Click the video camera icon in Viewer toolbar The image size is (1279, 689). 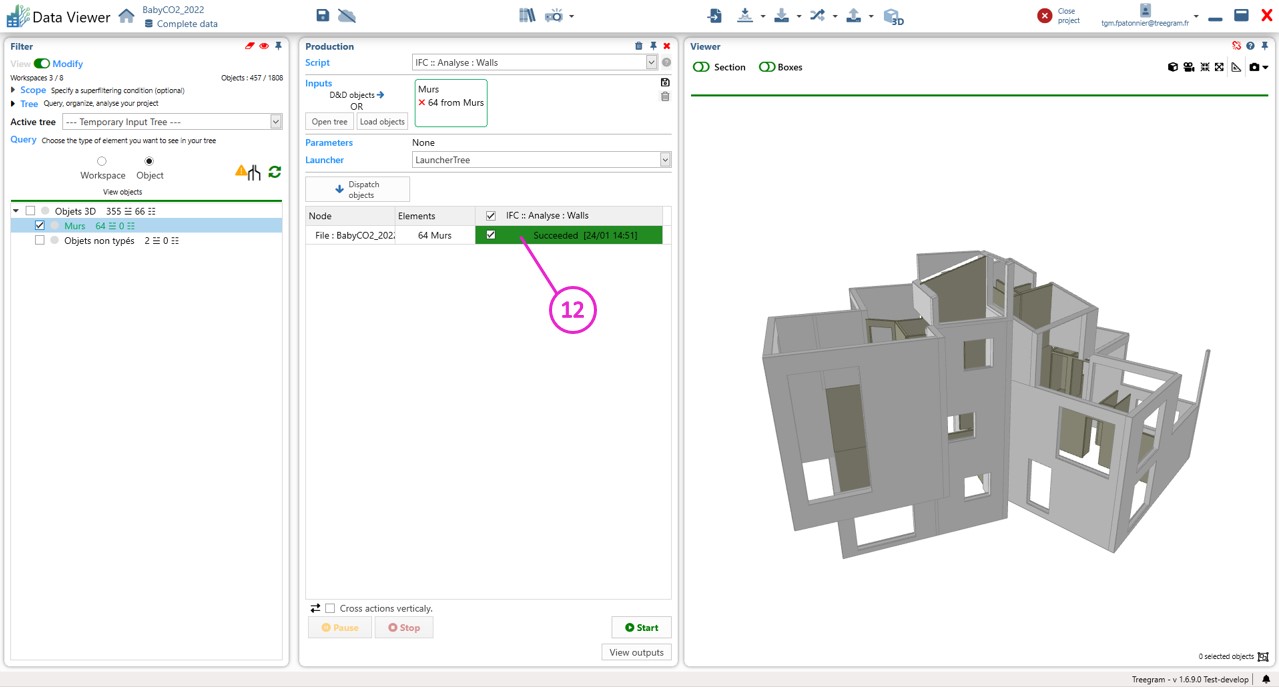click(1188, 67)
